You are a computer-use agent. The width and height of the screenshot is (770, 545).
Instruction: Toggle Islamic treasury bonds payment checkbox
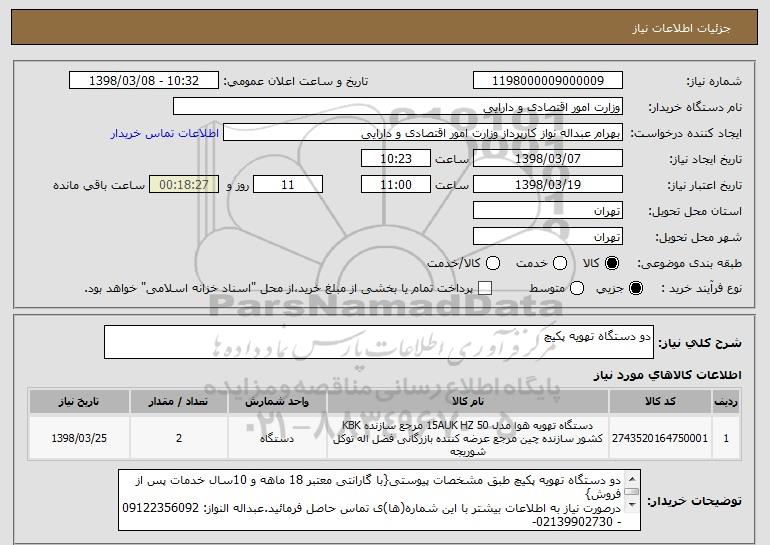pyautogui.click(x=485, y=288)
